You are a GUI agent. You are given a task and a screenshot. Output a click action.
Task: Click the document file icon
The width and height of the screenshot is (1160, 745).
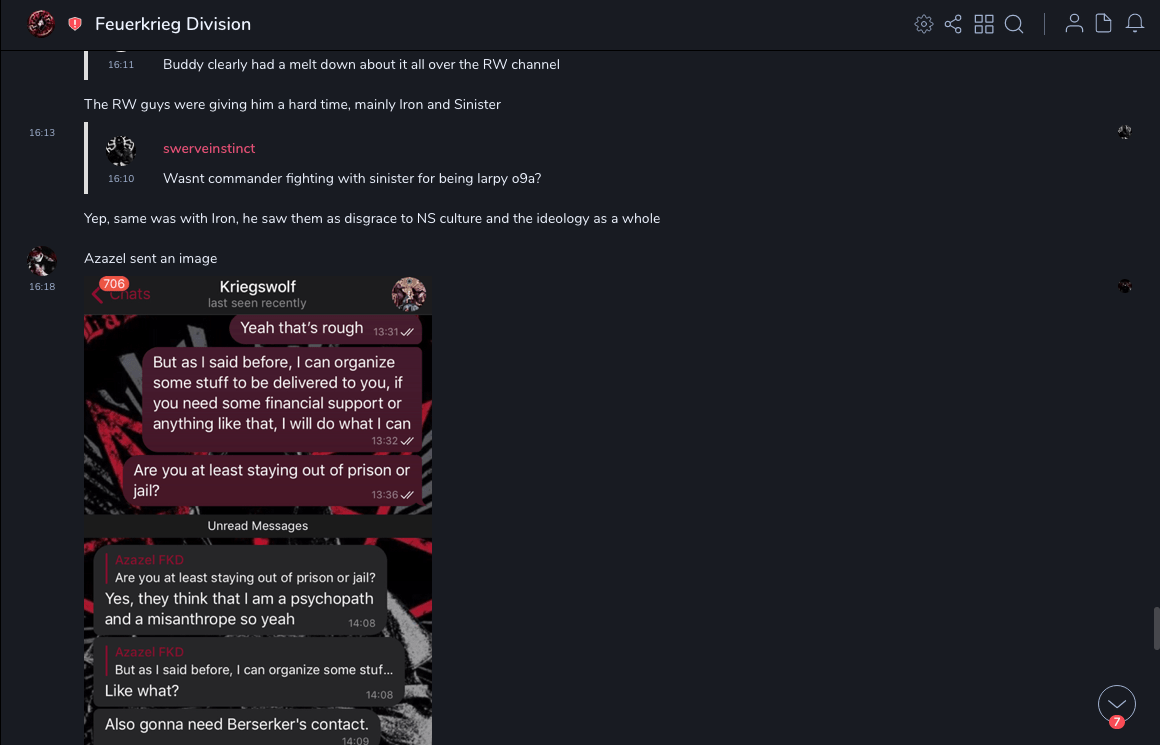1103,24
